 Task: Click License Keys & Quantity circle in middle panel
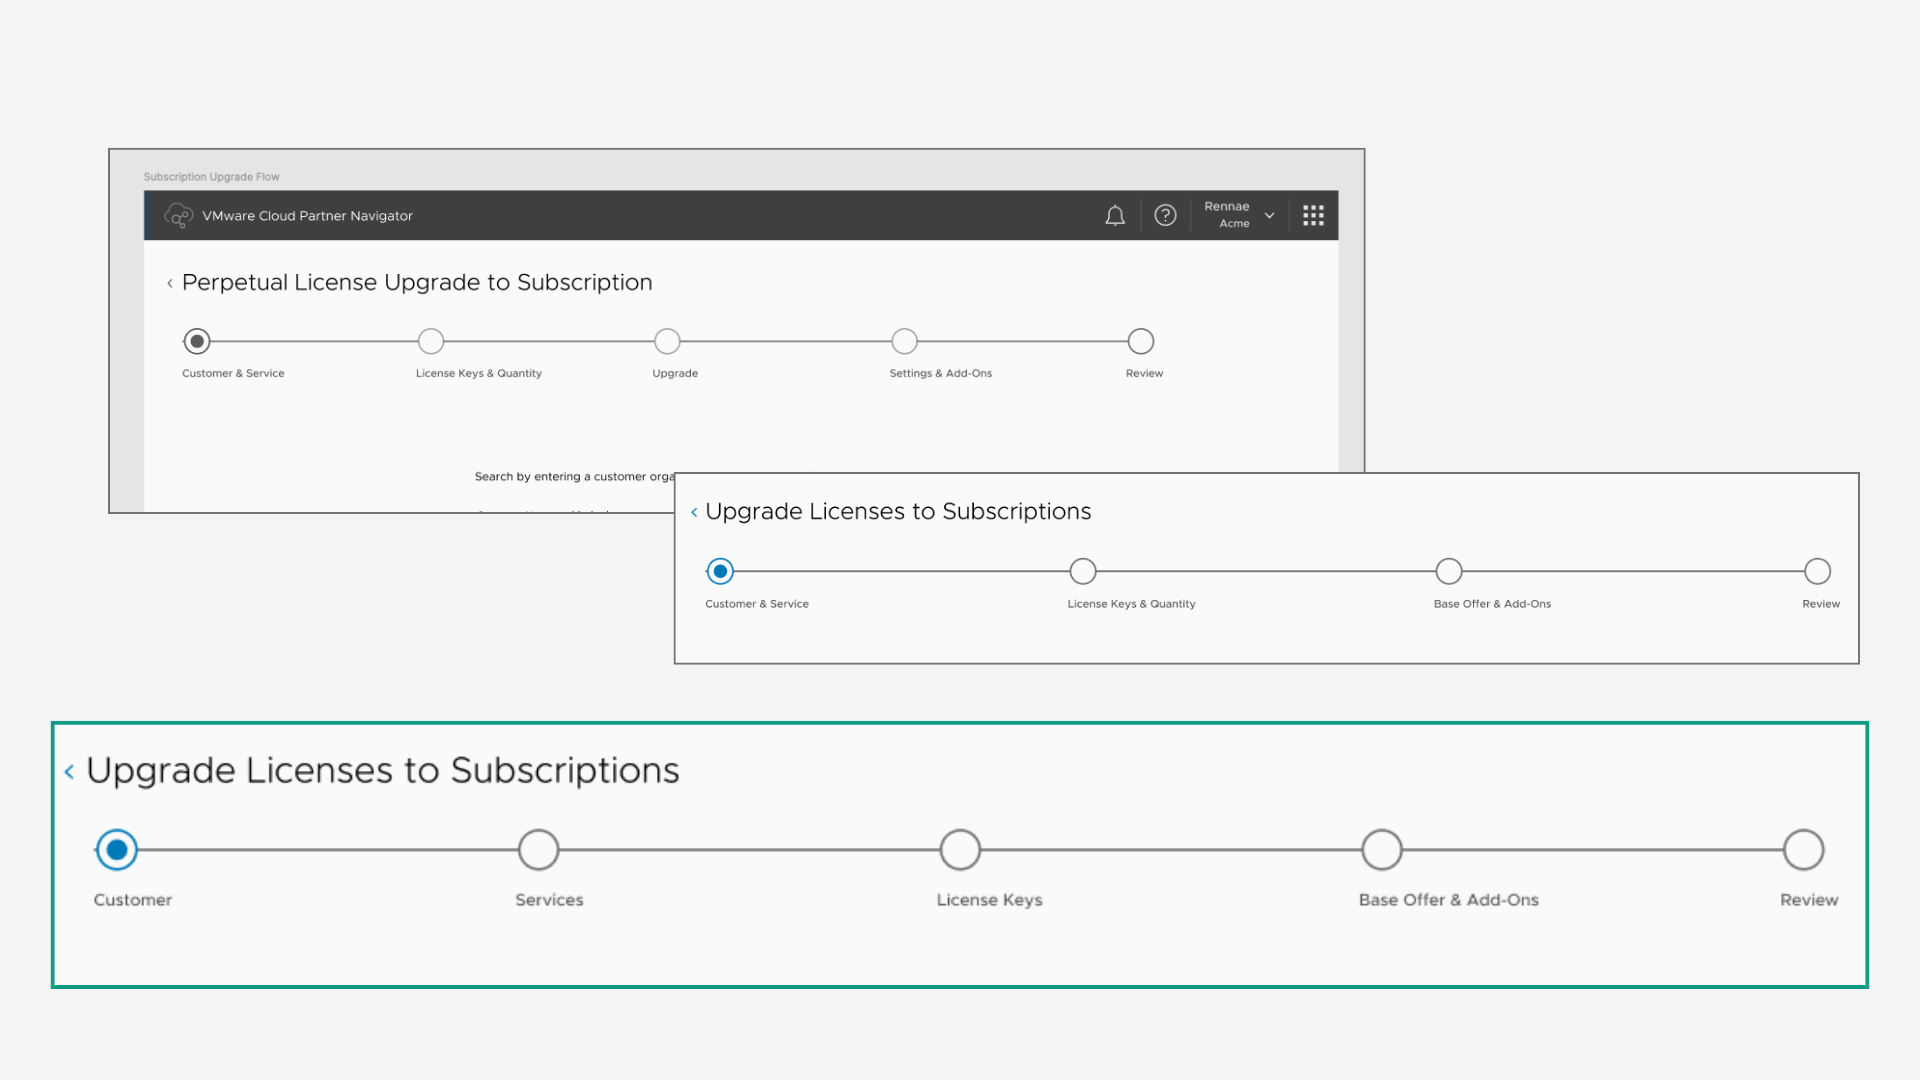[x=1083, y=572]
